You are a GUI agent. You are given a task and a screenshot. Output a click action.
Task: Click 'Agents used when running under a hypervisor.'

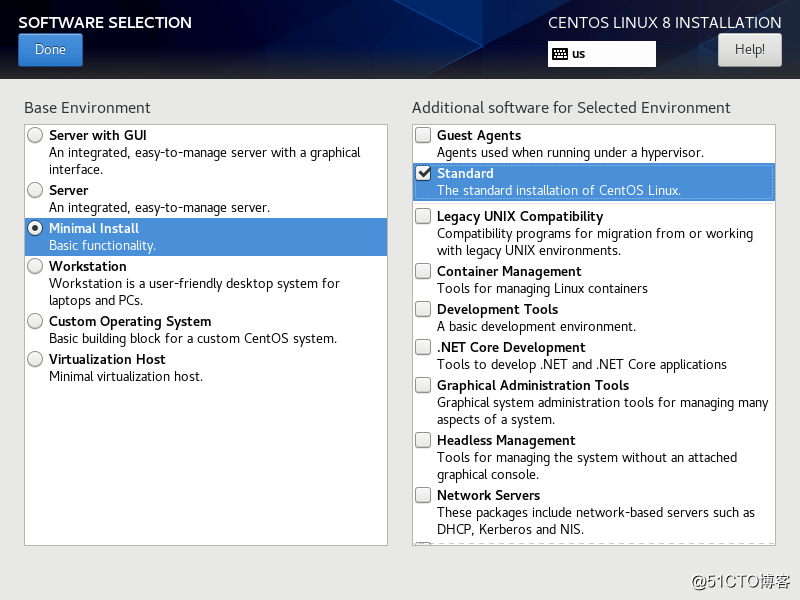(570, 153)
